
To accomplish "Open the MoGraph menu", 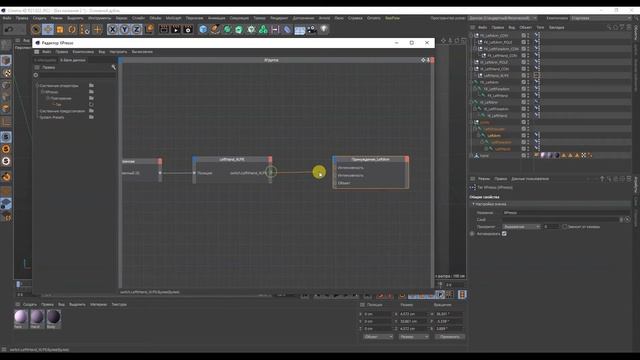I will (173, 18).
